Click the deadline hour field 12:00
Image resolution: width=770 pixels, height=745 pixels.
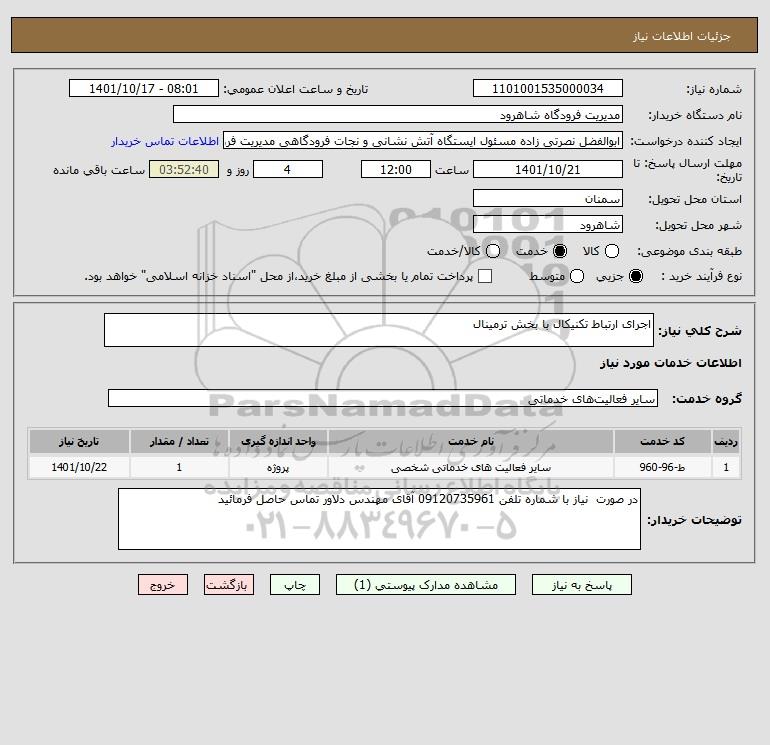click(x=396, y=169)
